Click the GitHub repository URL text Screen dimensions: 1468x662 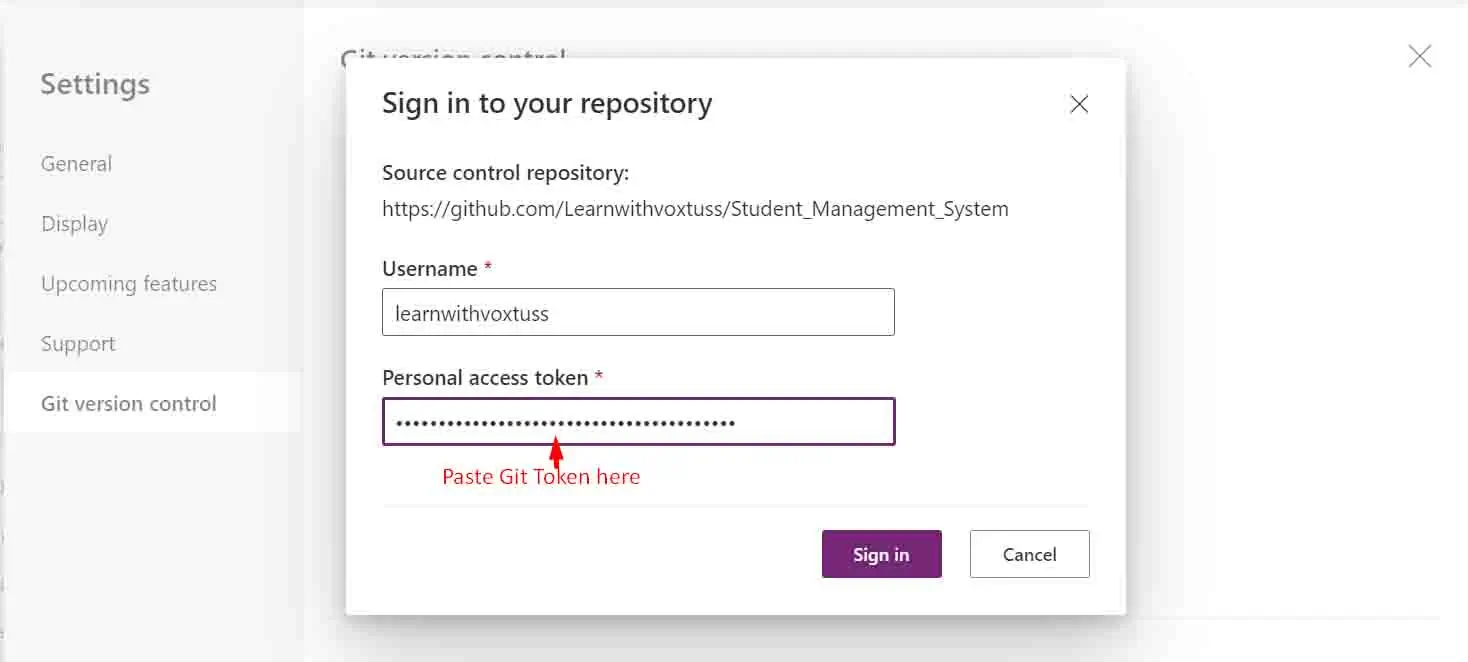[695, 209]
